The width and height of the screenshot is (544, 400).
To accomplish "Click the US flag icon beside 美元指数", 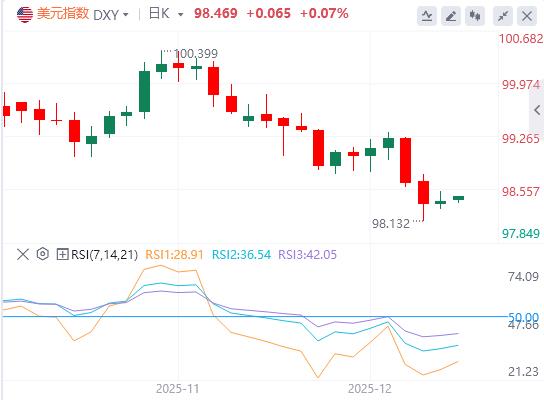I will (25, 15).
